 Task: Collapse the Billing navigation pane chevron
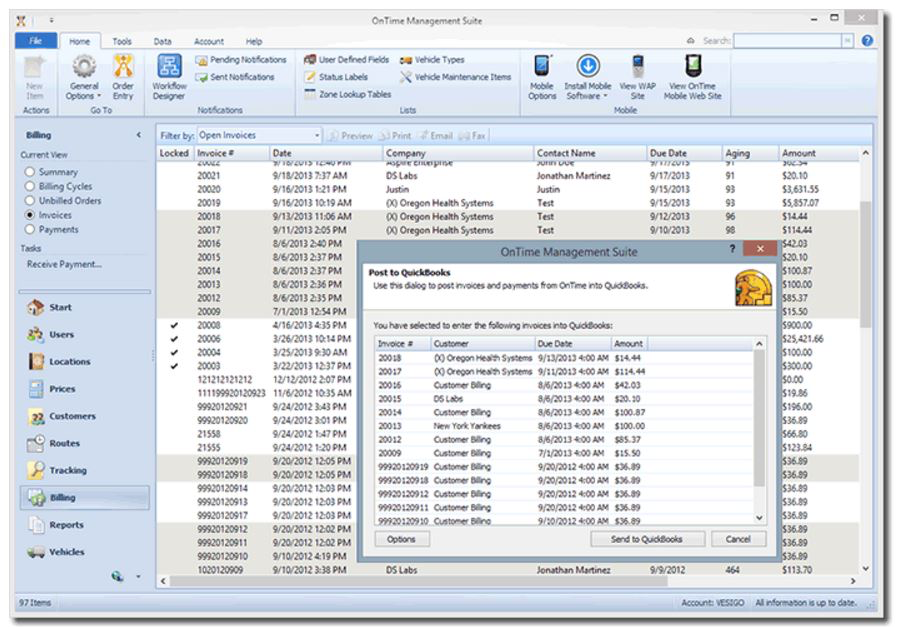click(x=139, y=135)
